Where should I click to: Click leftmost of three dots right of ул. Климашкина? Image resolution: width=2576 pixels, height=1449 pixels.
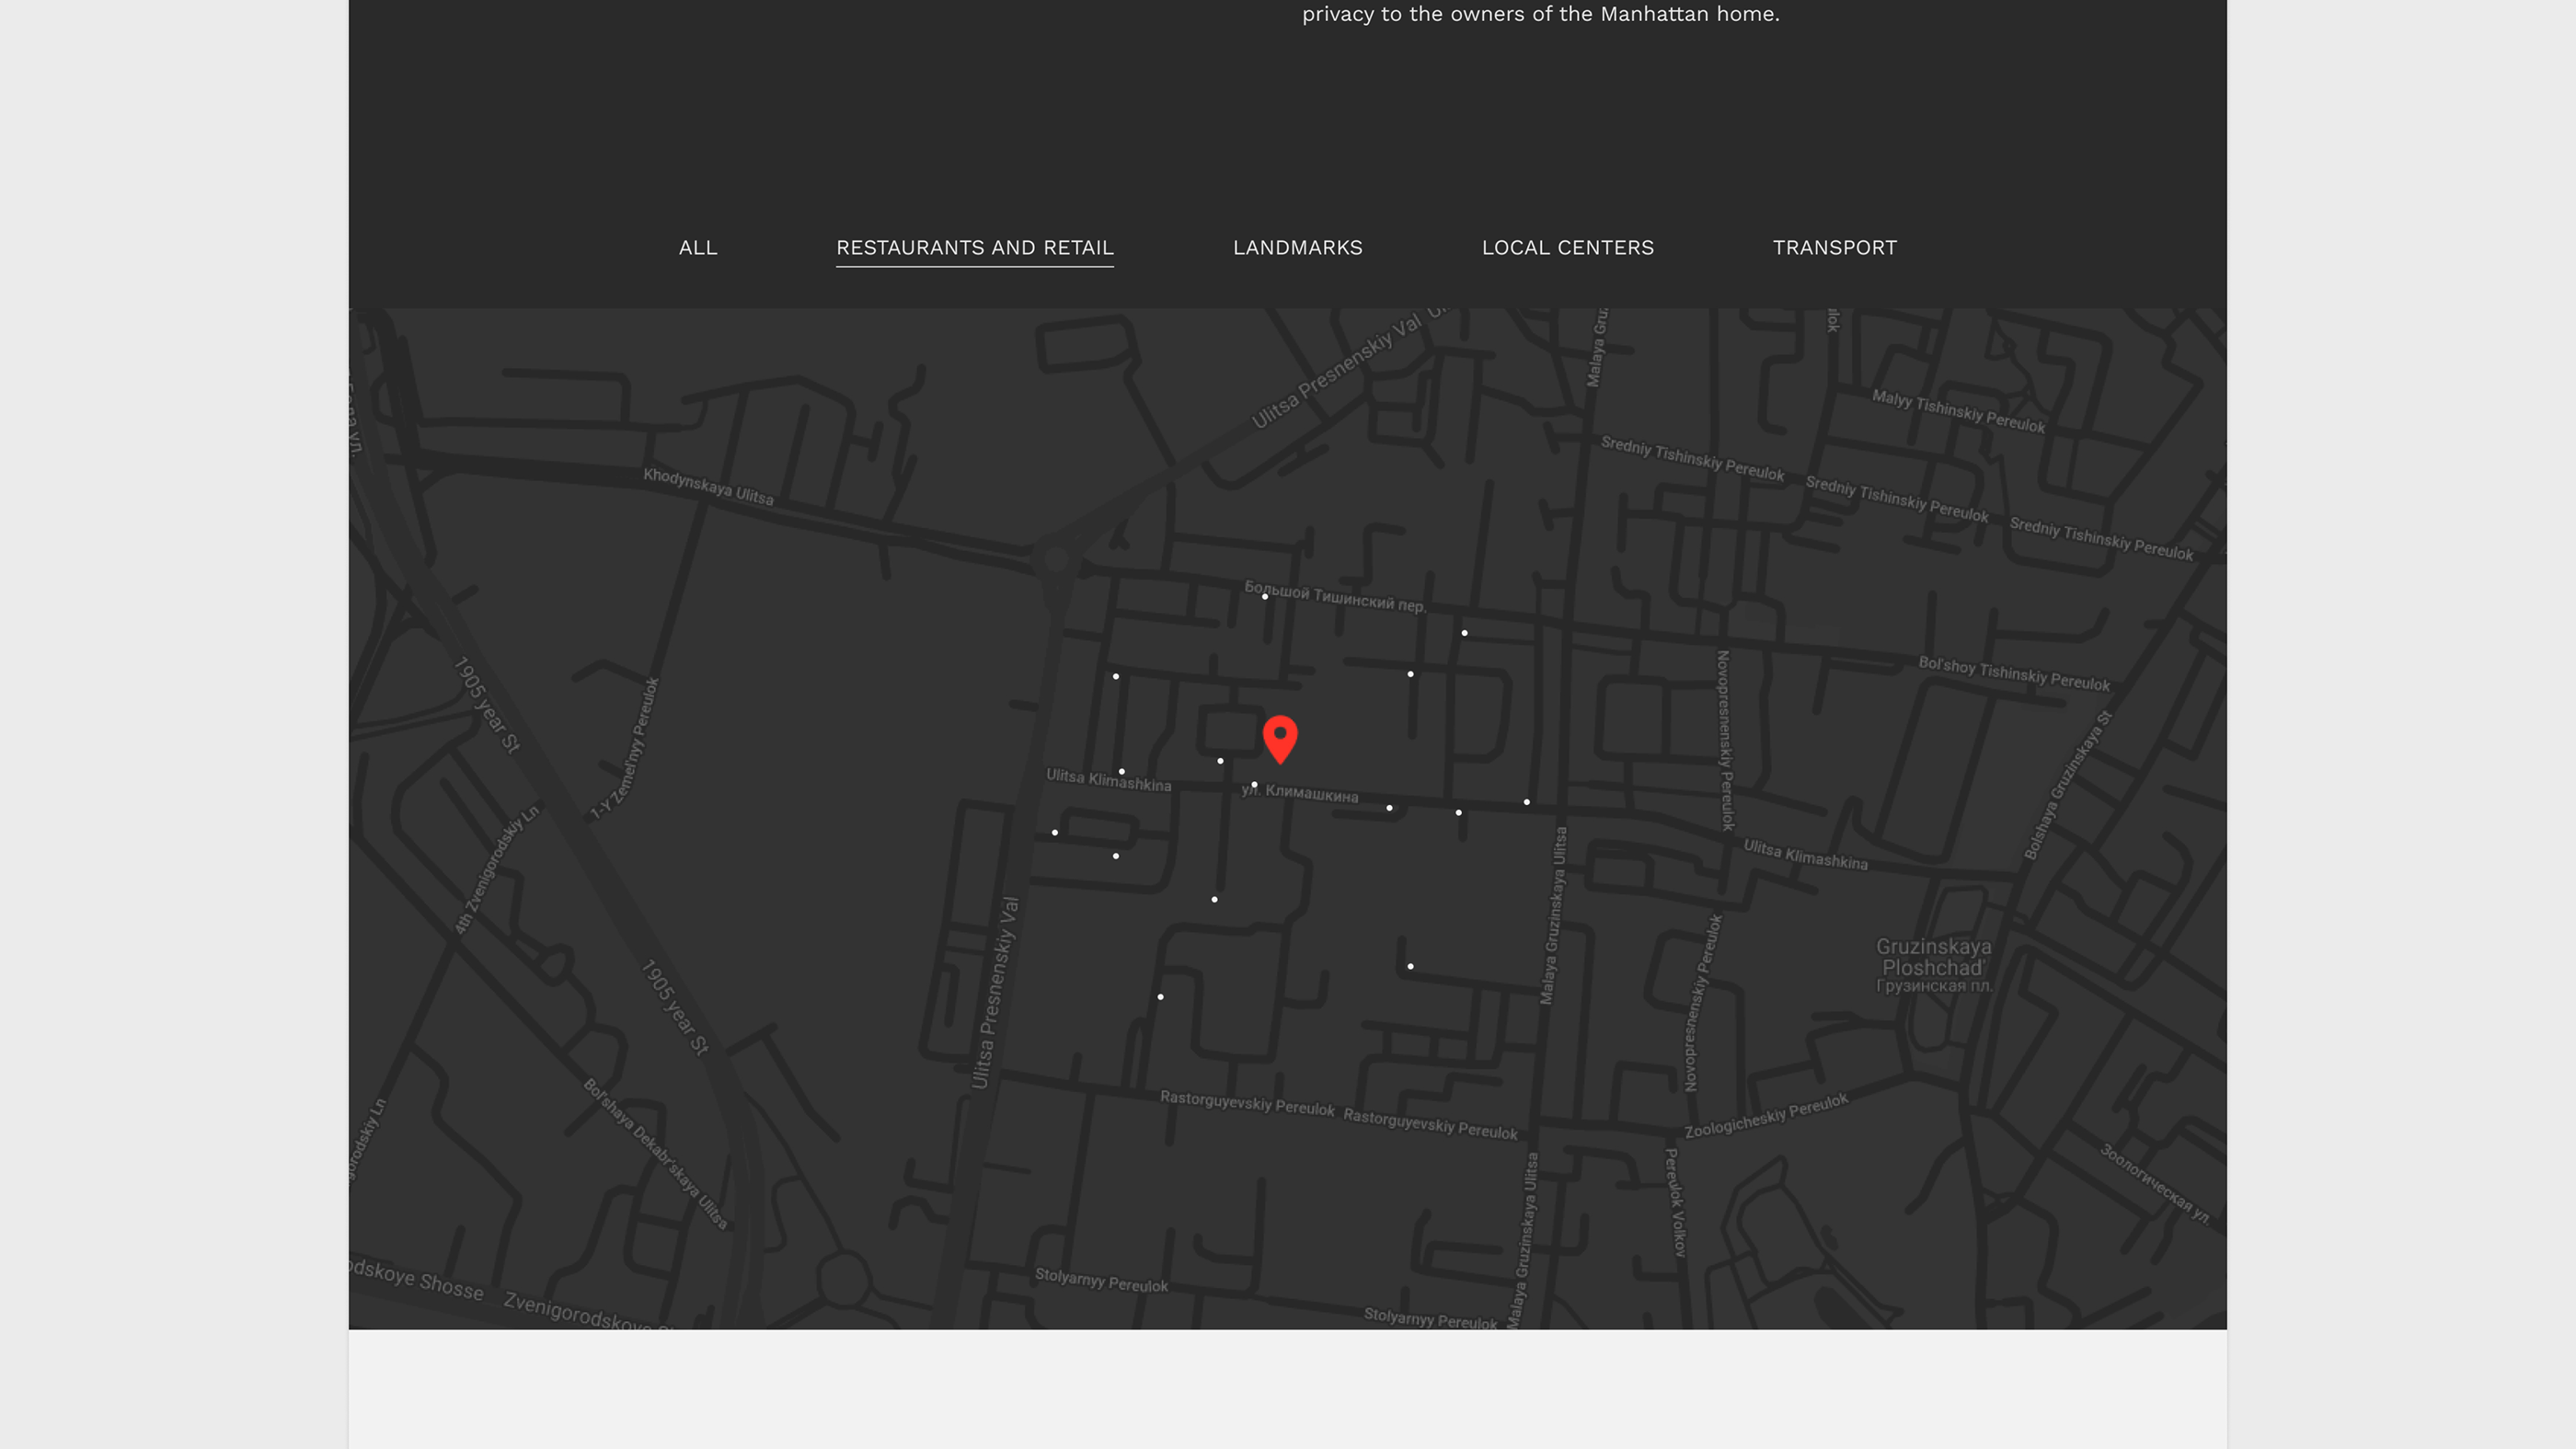(1389, 808)
